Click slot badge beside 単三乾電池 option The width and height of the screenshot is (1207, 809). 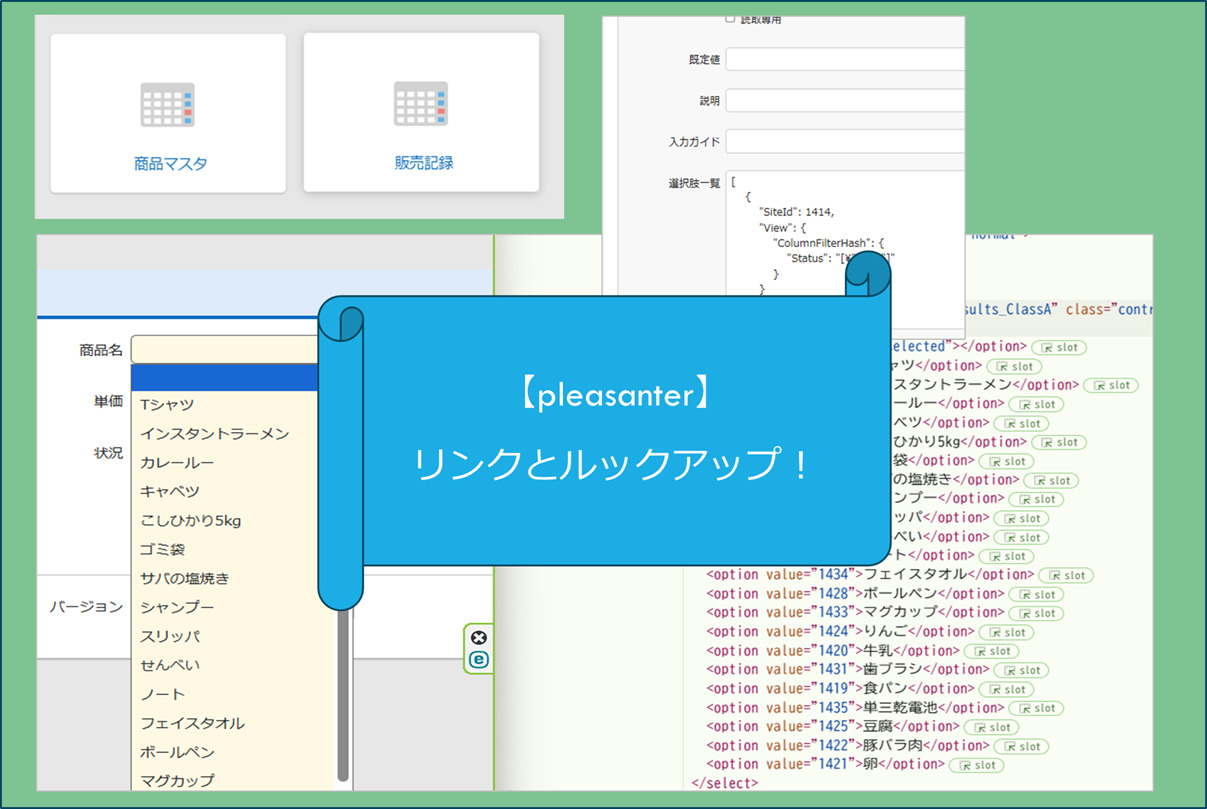1034,708
